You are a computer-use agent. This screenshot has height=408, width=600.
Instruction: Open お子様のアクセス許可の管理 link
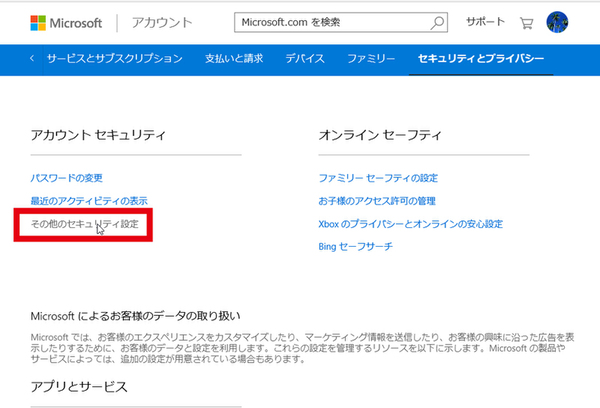pyautogui.click(x=377, y=201)
